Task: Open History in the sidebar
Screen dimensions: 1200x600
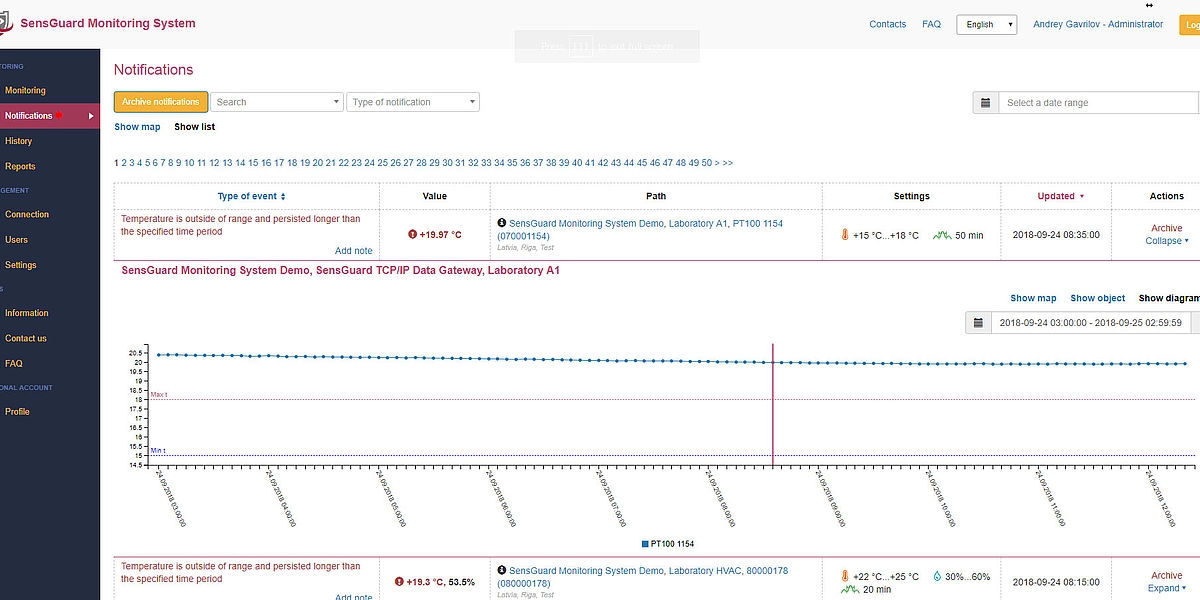Action: [18, 141]
